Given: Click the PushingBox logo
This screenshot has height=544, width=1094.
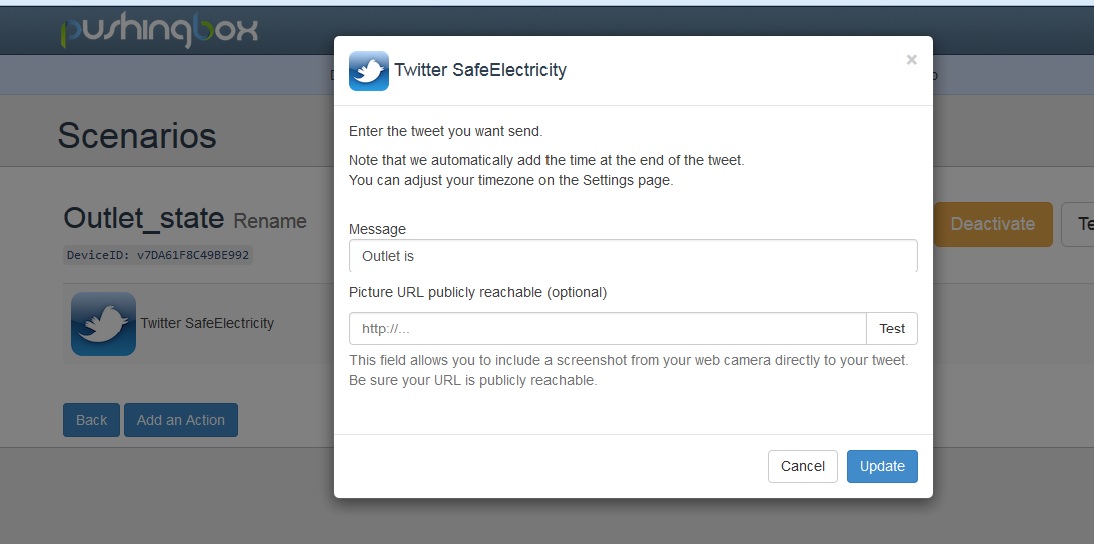Looking at the screenshot, I should 158,29.
